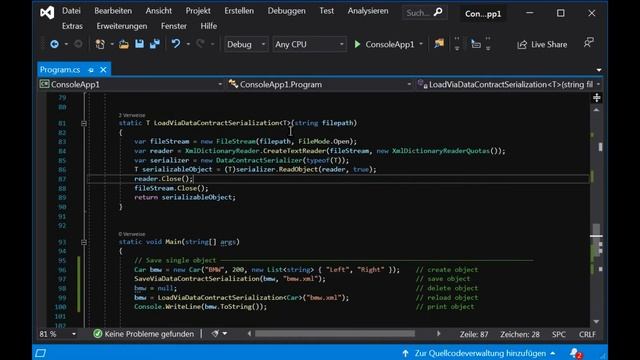Open the Hilfe menu
640x360 pixels.
[x=209, y=26]
